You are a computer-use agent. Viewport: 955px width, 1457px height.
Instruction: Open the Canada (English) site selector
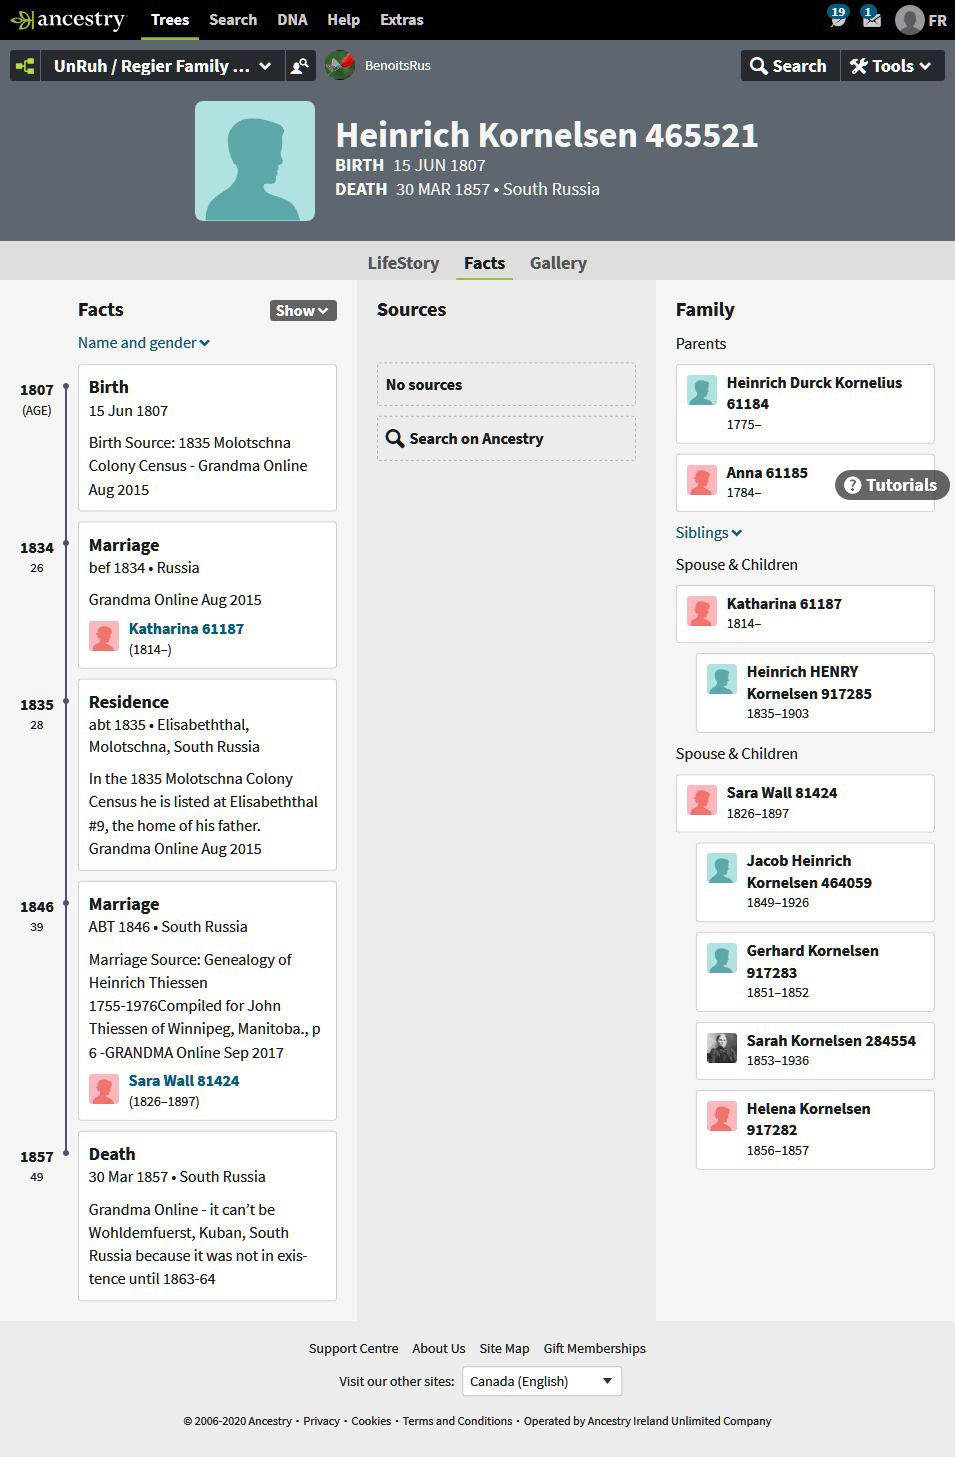(541, 1381)
